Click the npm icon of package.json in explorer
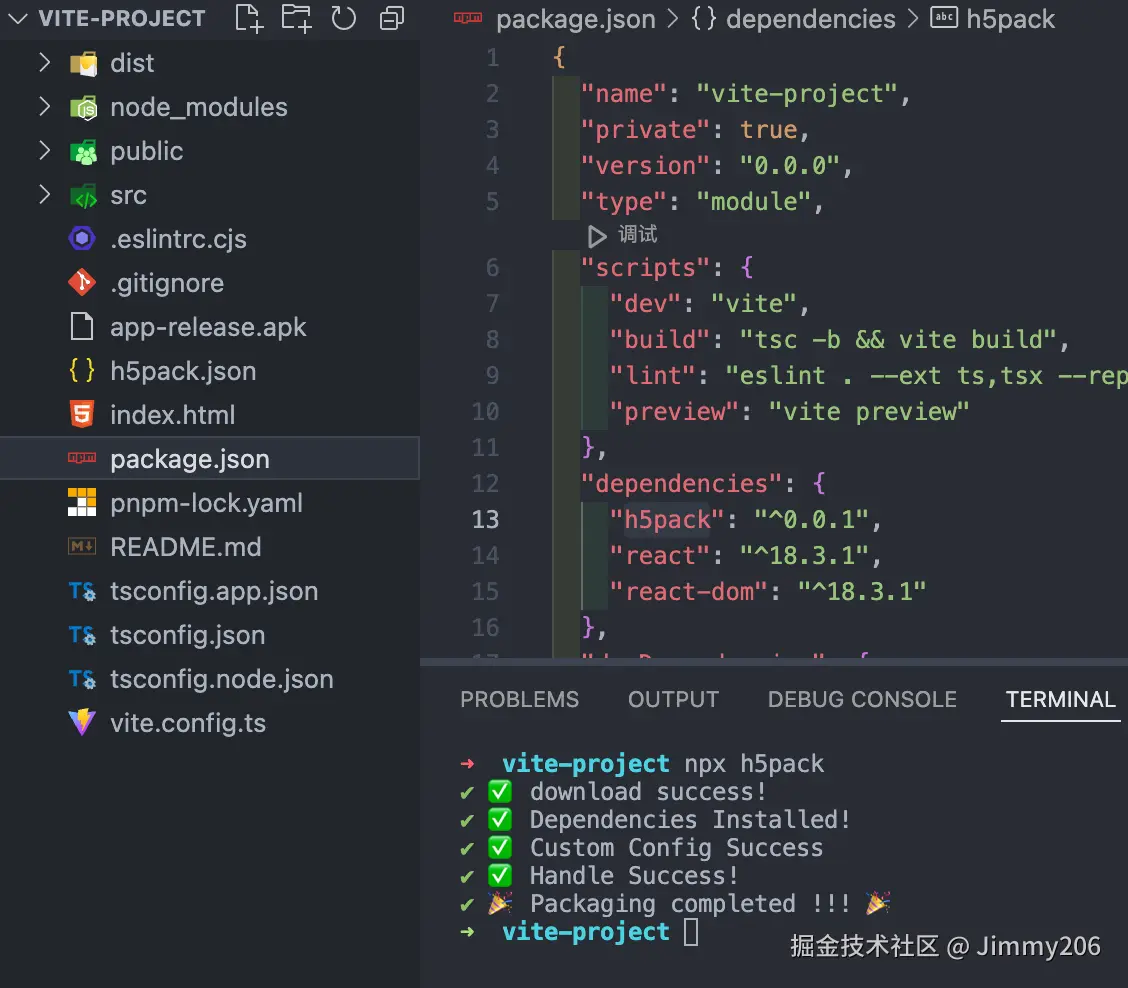The height and width of the screenshot is (988, 1128). tap(82, 458)
